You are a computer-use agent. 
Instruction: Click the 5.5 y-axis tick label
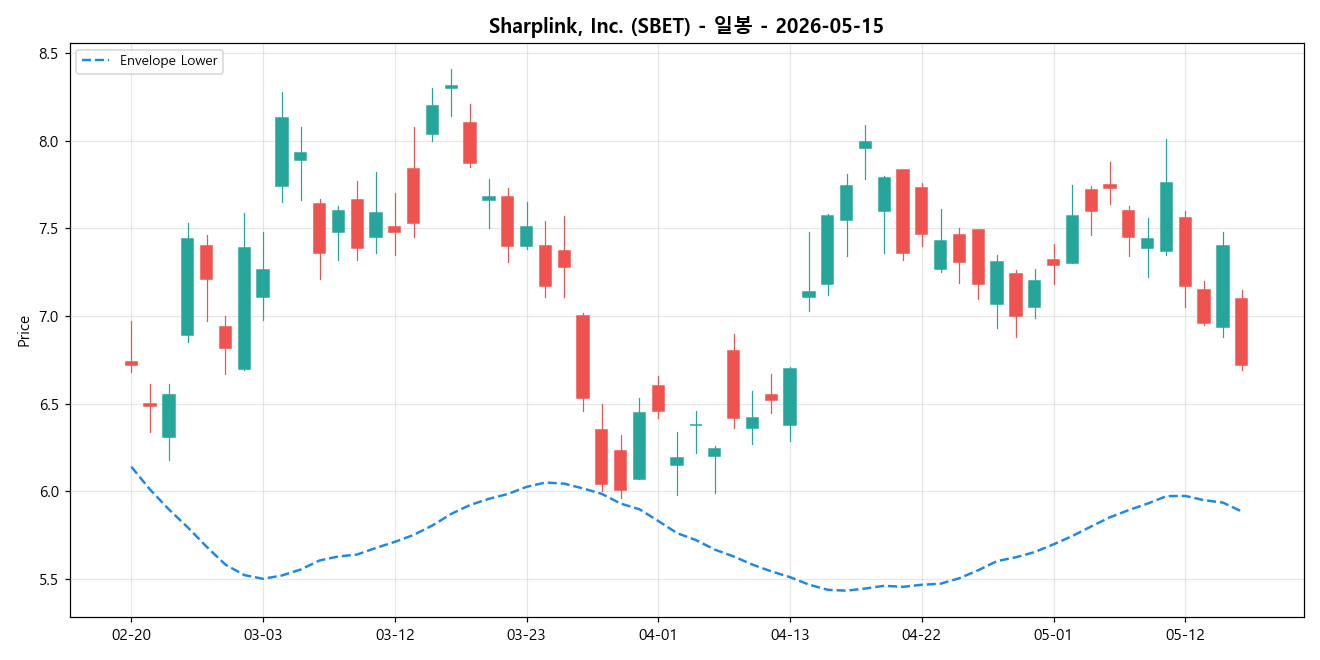point(49,580)
